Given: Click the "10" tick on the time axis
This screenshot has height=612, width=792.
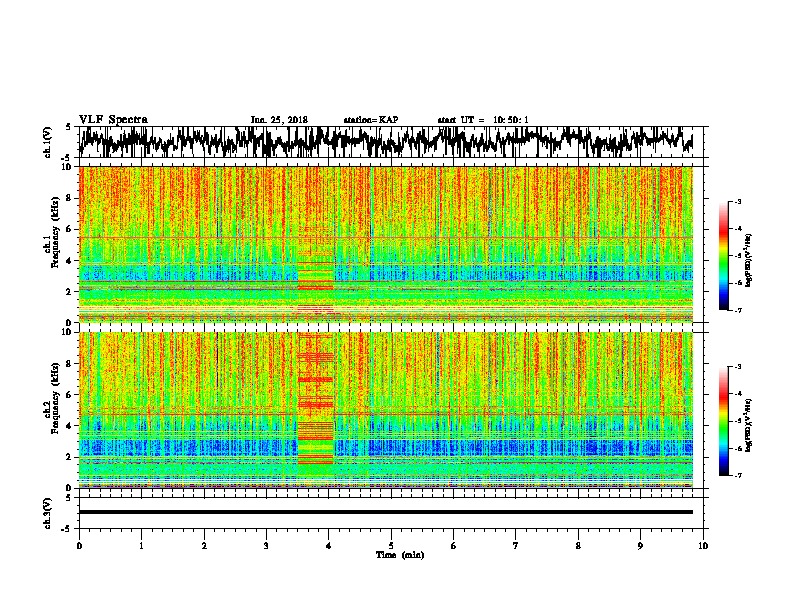Looking at the screenshot, I should pyautogui.click(x=703, y=546).
